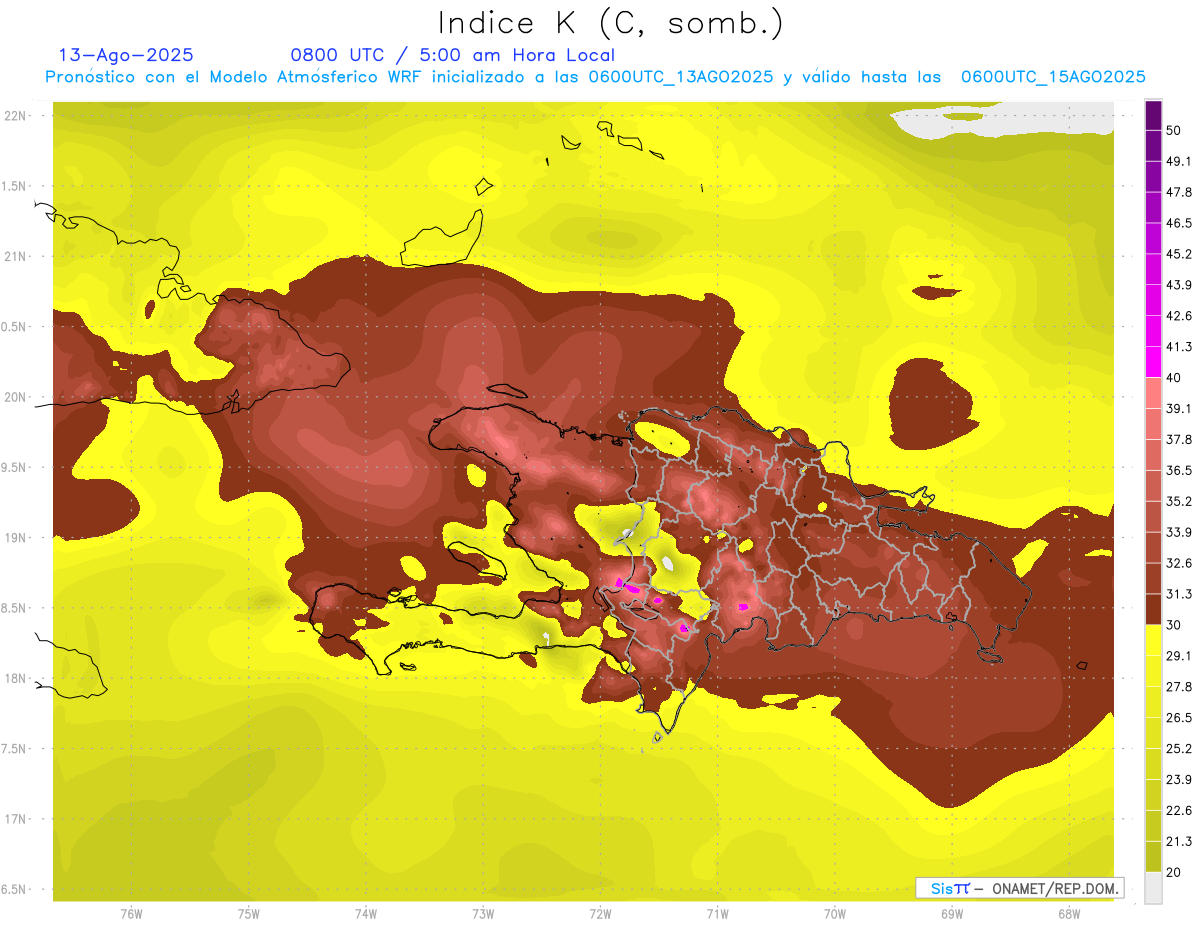1200x927 pixels.
Task: Click the legend value '45.2'
Action: click(x=1179, y=254)
